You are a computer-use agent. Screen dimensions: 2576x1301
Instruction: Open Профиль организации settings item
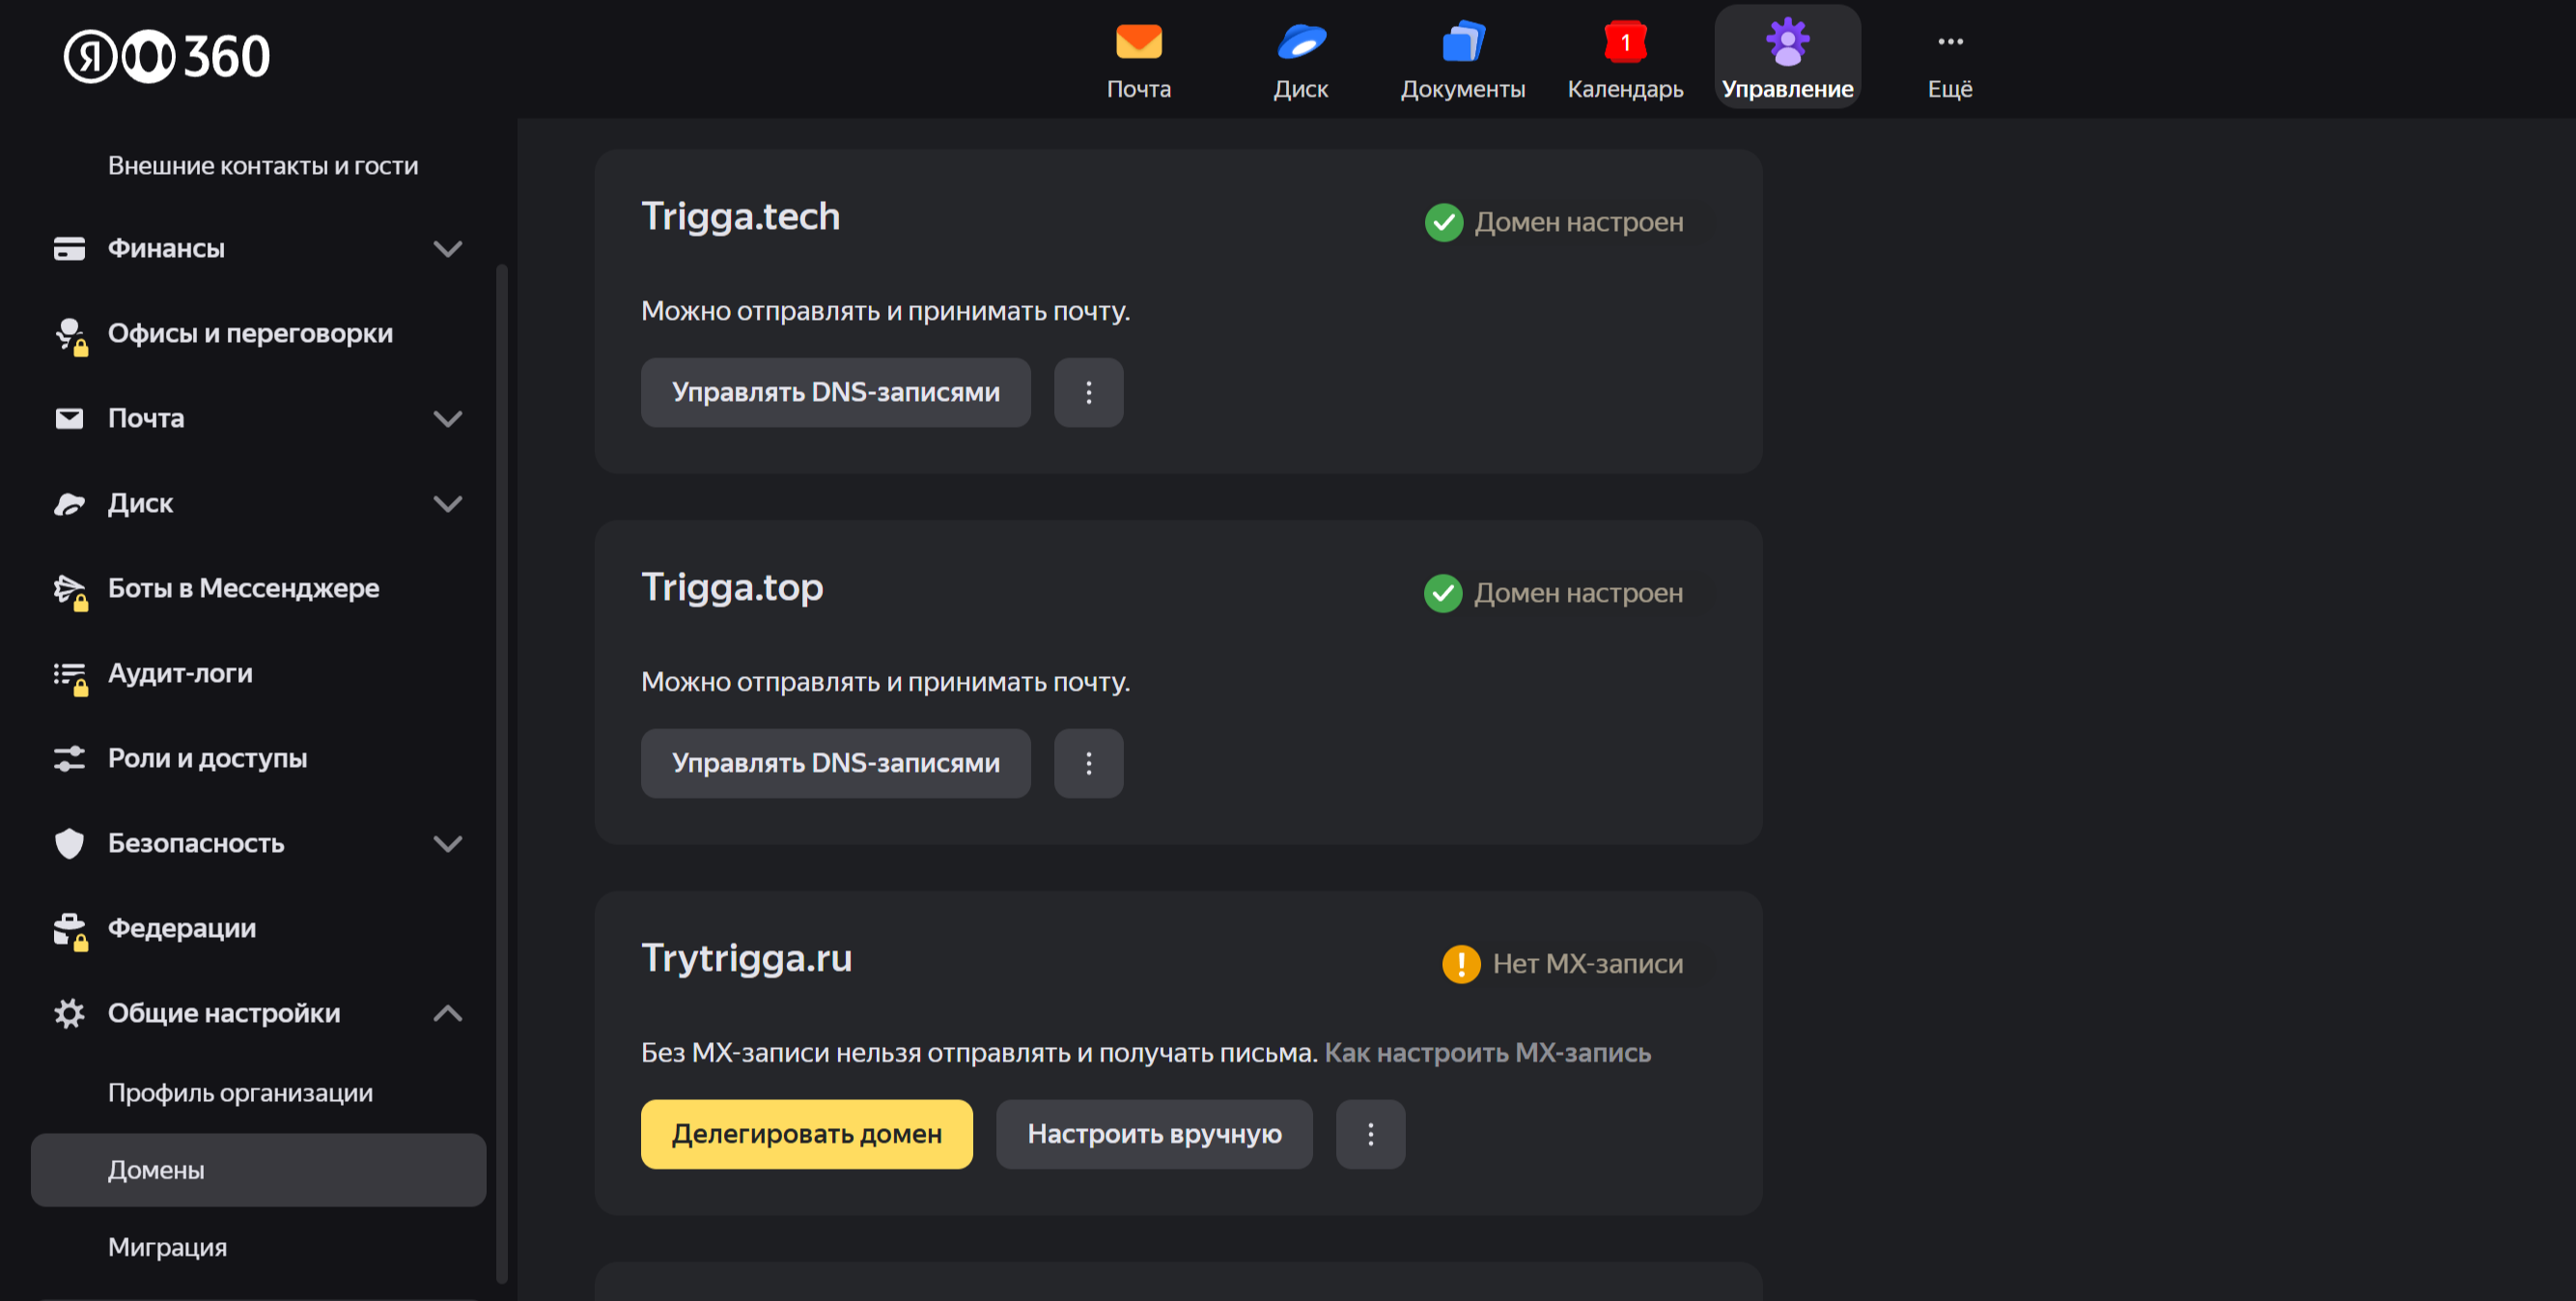point(240,1092)
